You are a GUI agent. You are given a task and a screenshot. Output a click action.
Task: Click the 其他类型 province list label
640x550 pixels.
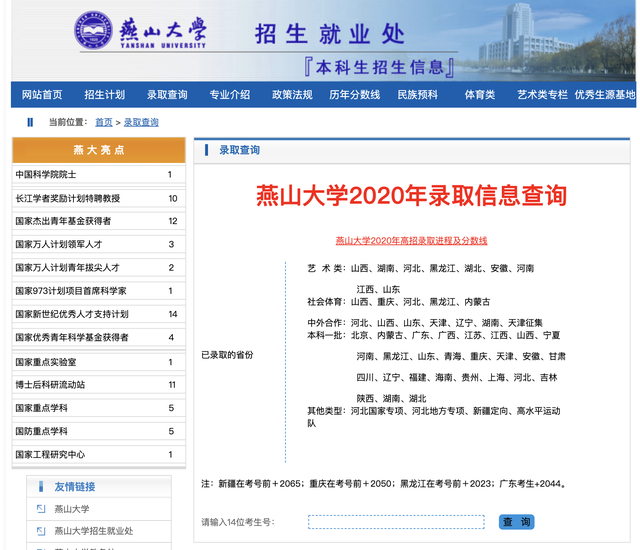[326, 411]
